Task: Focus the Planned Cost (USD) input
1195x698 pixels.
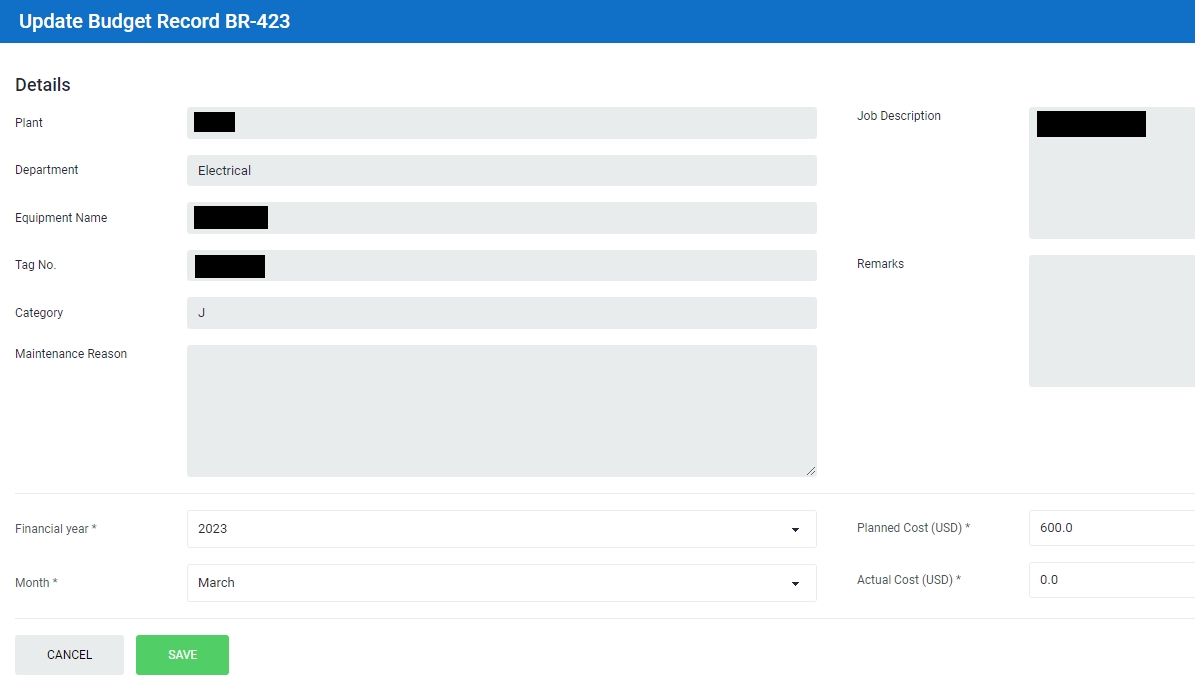Action: coord(1110,528)
